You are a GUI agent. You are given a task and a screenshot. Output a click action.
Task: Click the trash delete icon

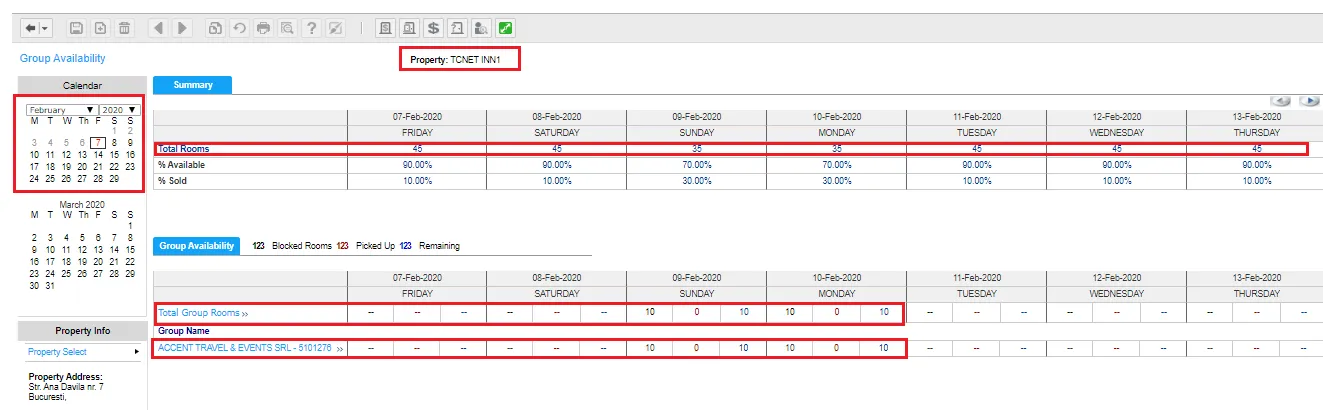tap(124, 28)
